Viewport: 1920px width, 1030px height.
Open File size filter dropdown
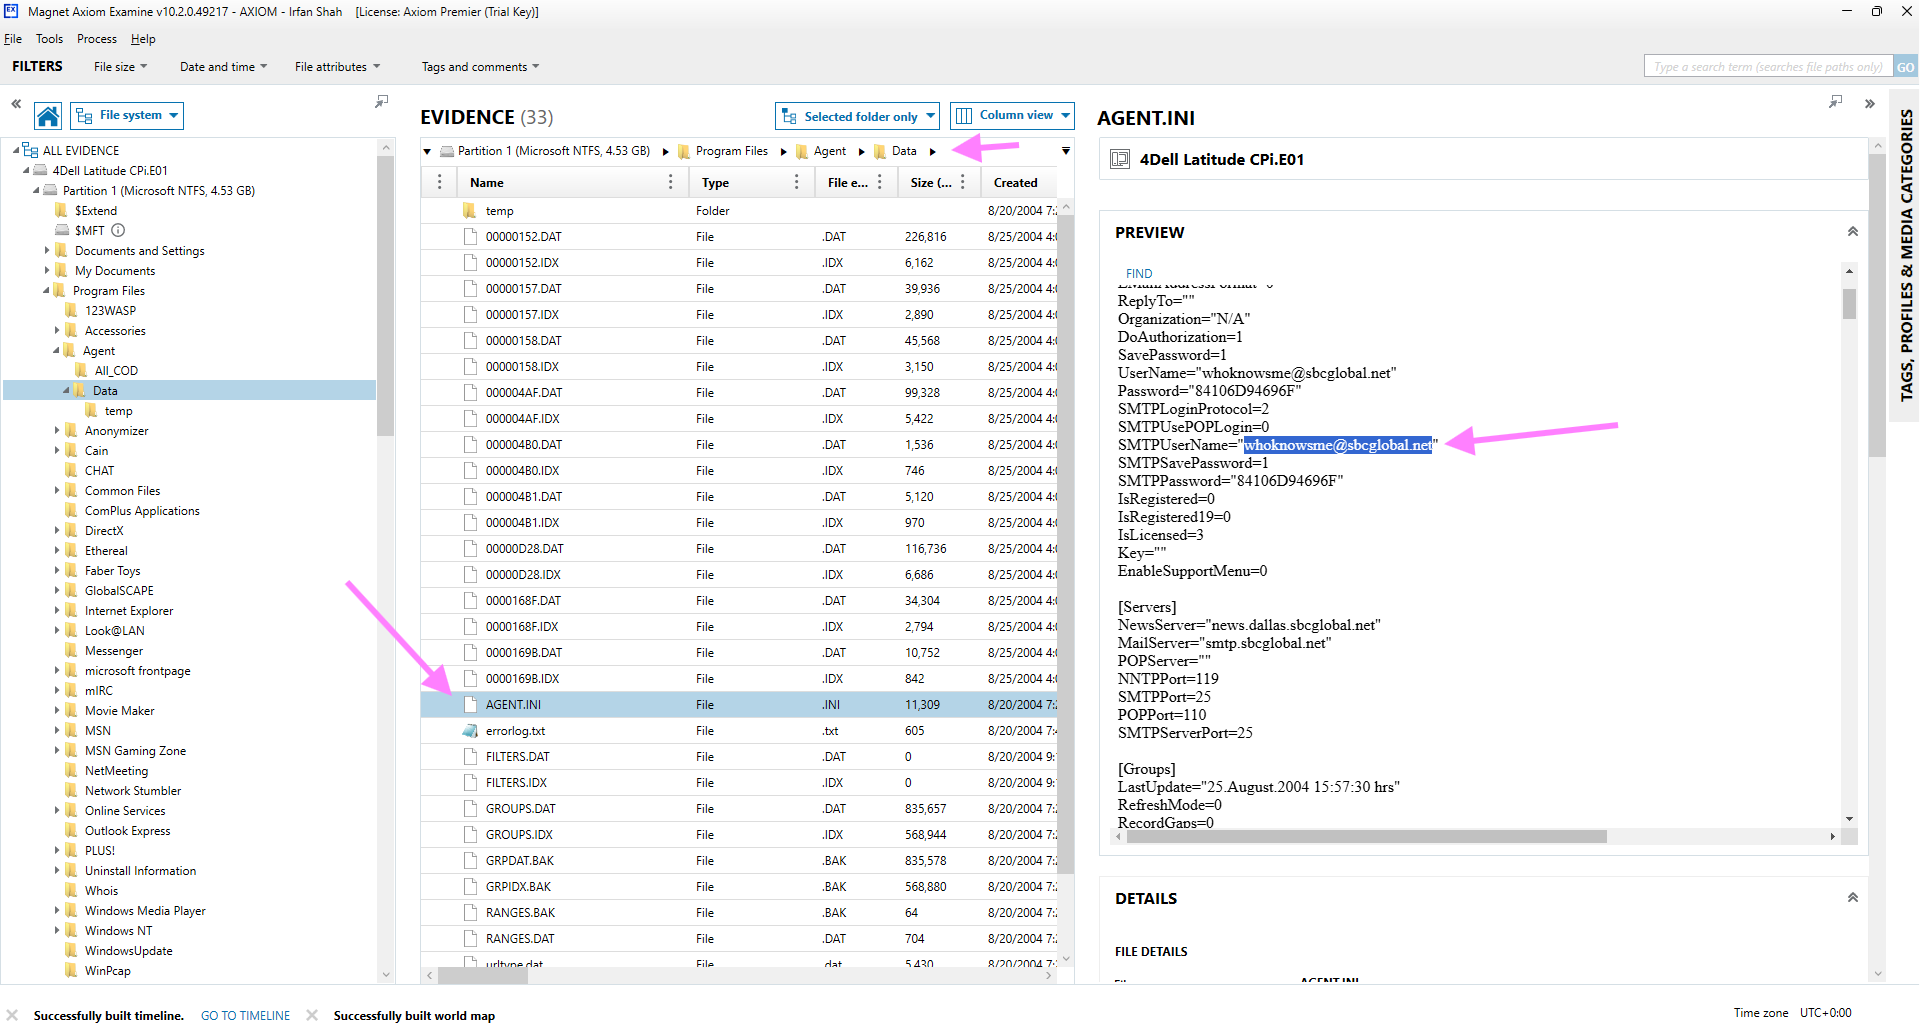point(120,67)
